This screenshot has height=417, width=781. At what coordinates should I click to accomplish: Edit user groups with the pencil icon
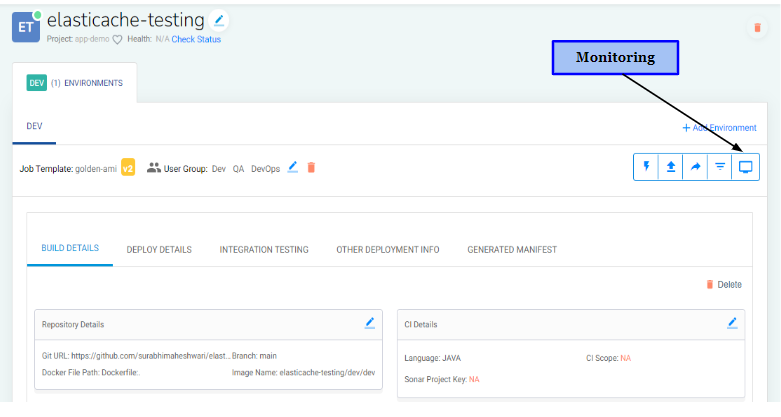[293, 167]
